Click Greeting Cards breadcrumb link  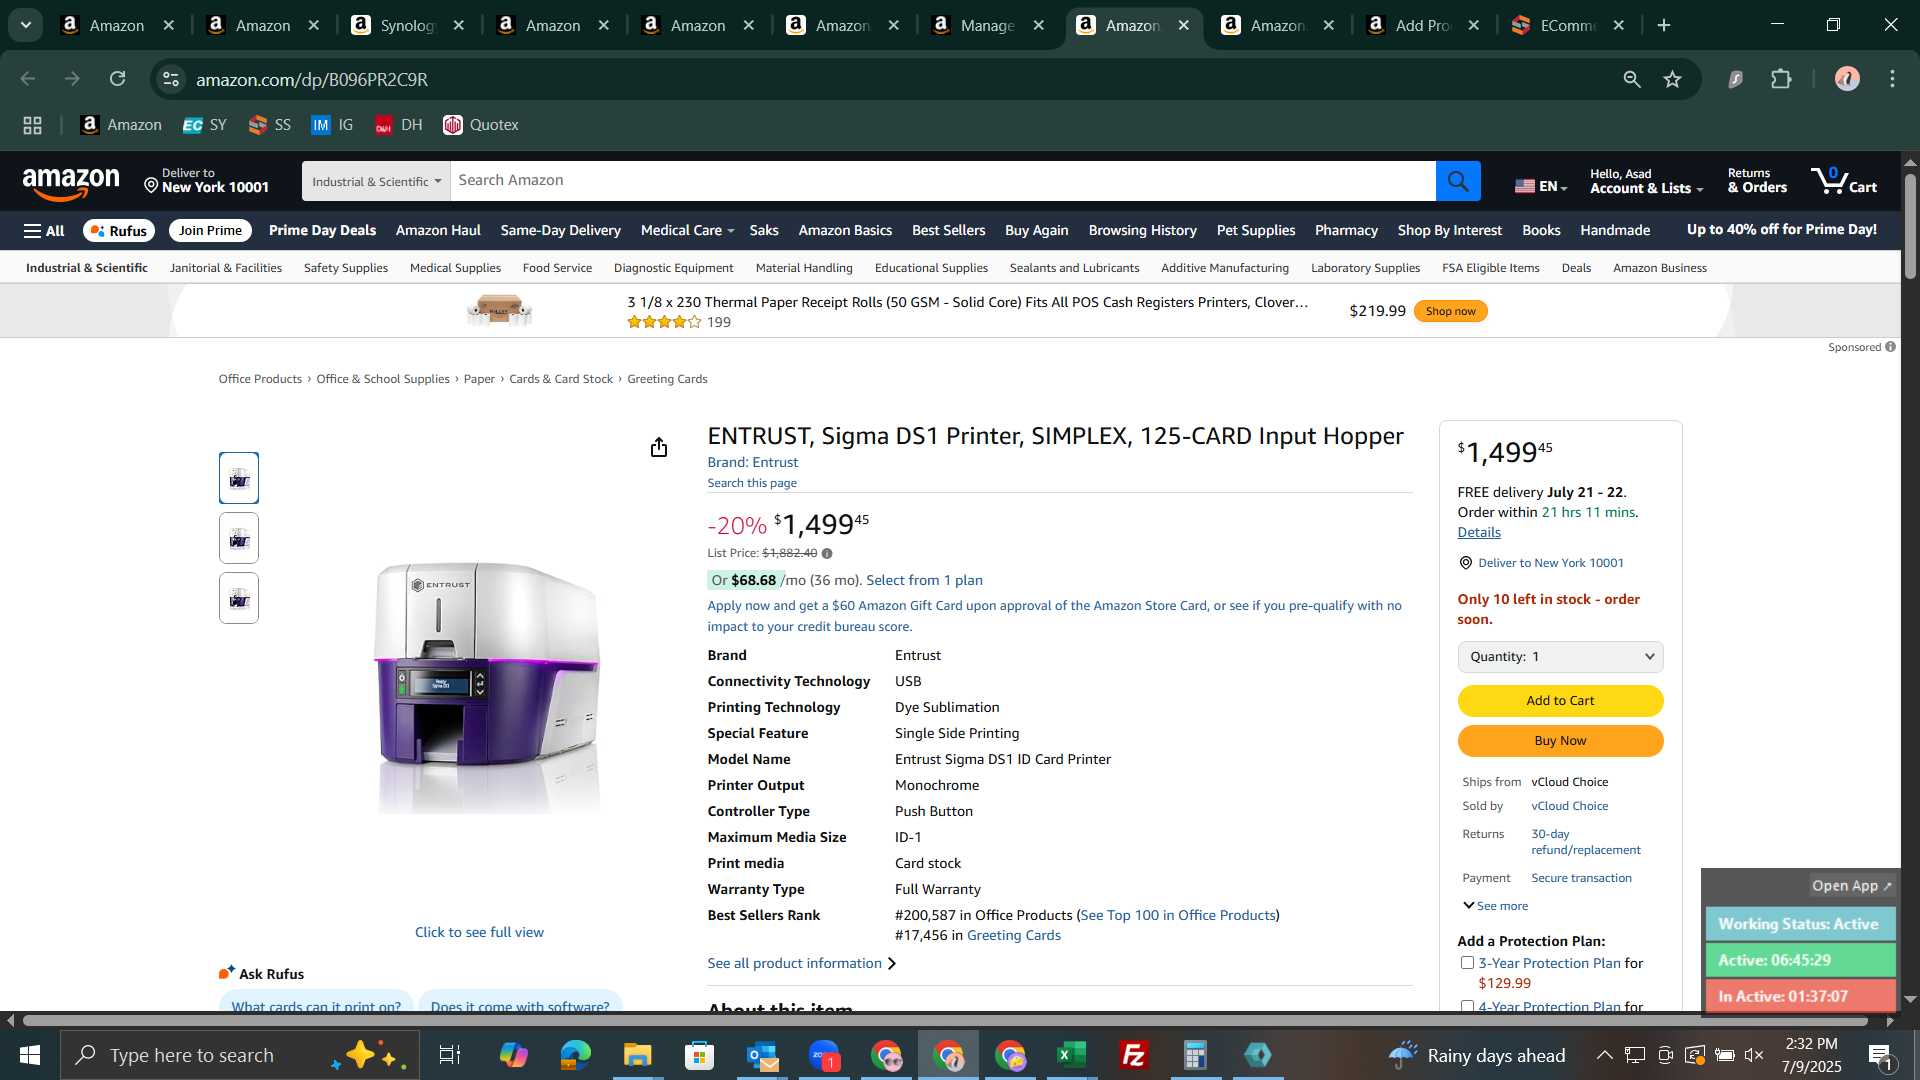pyautogui.click(x=667, y=379)
